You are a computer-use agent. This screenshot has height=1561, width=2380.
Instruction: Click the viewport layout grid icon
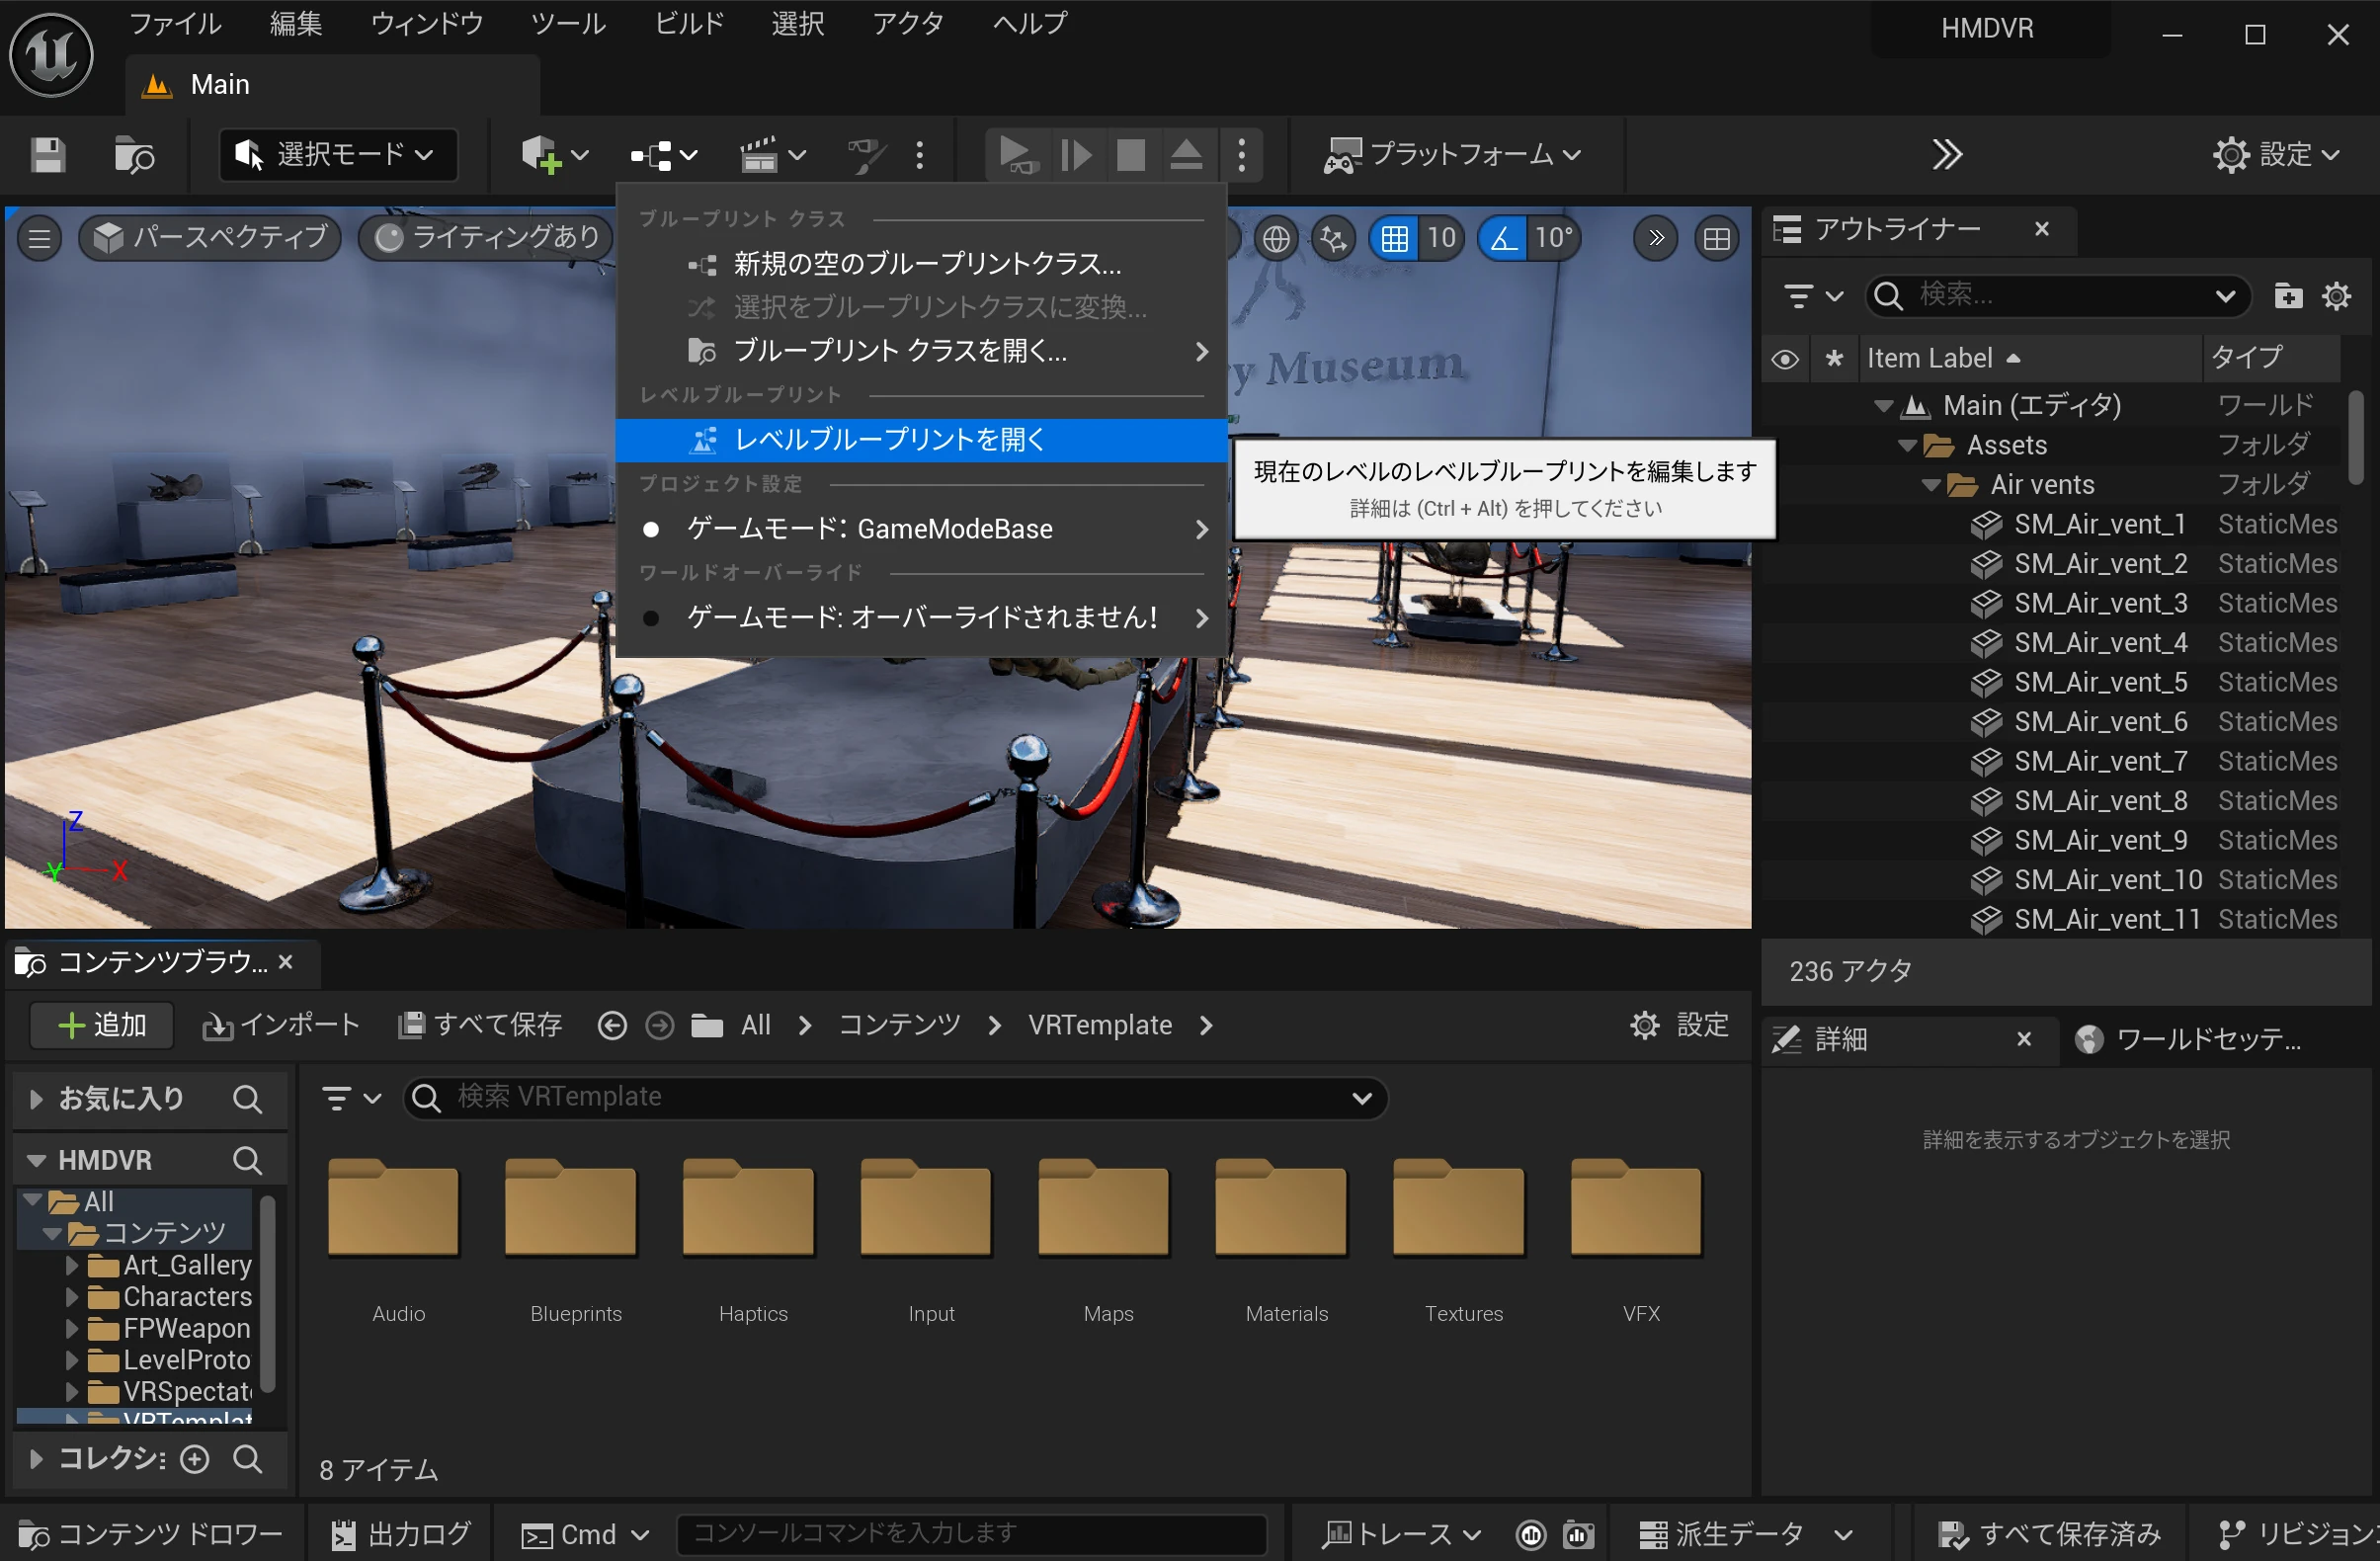pyautogui.click(x=1716, y=238)
